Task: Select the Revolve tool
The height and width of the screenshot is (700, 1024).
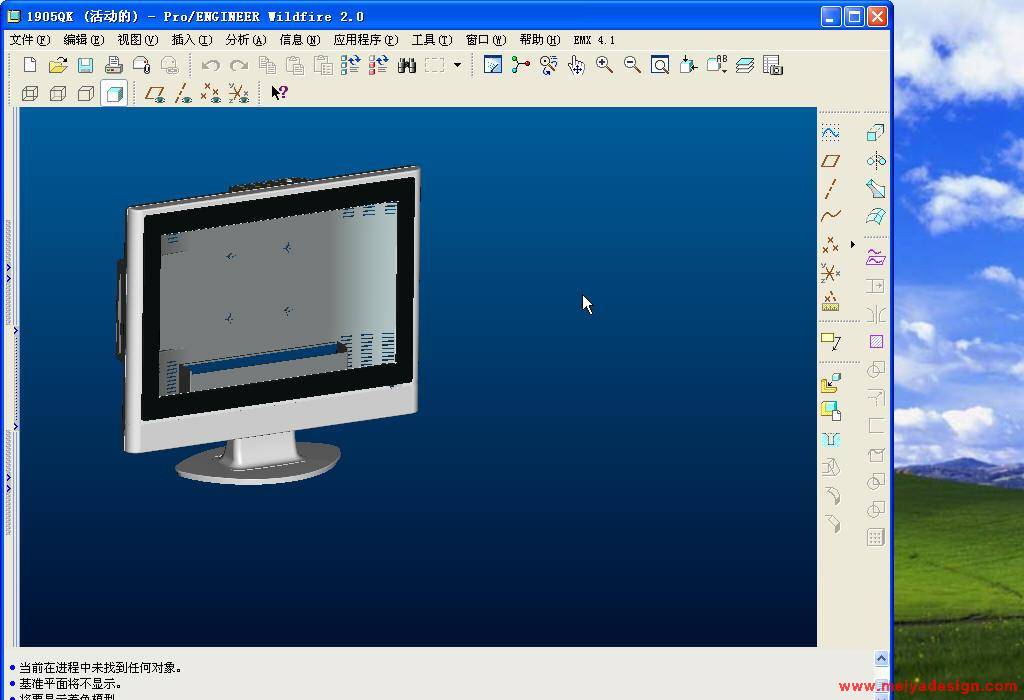Action: (876, 161)
